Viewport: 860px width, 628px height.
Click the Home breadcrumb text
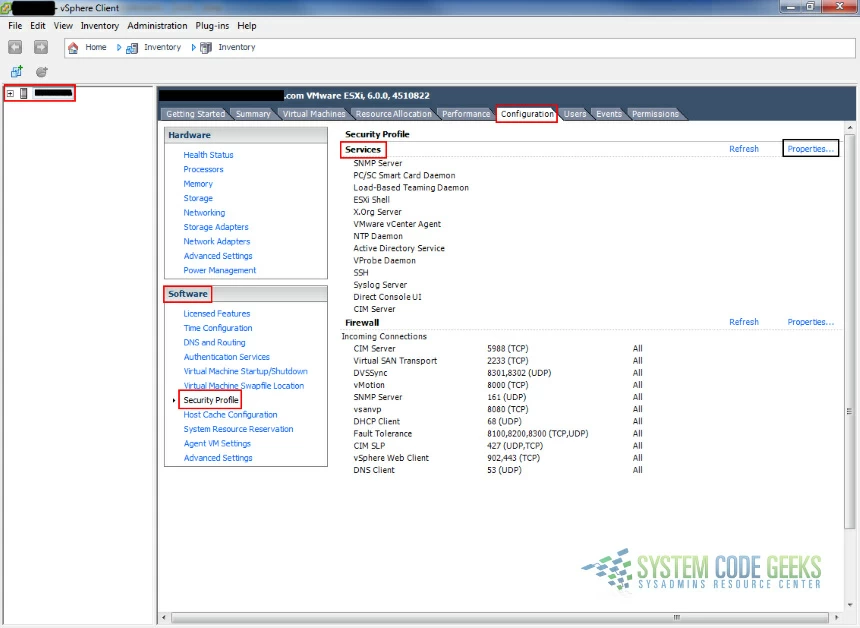(x=96, y=47)
